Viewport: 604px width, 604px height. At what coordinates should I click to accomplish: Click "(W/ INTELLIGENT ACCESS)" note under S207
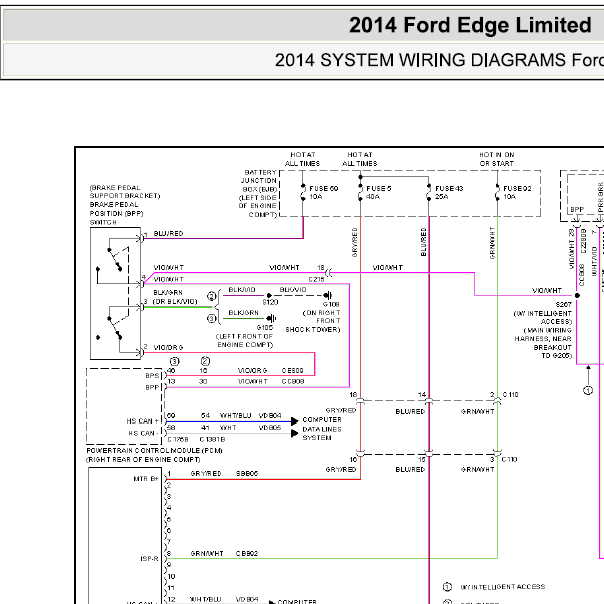(543, 317)
